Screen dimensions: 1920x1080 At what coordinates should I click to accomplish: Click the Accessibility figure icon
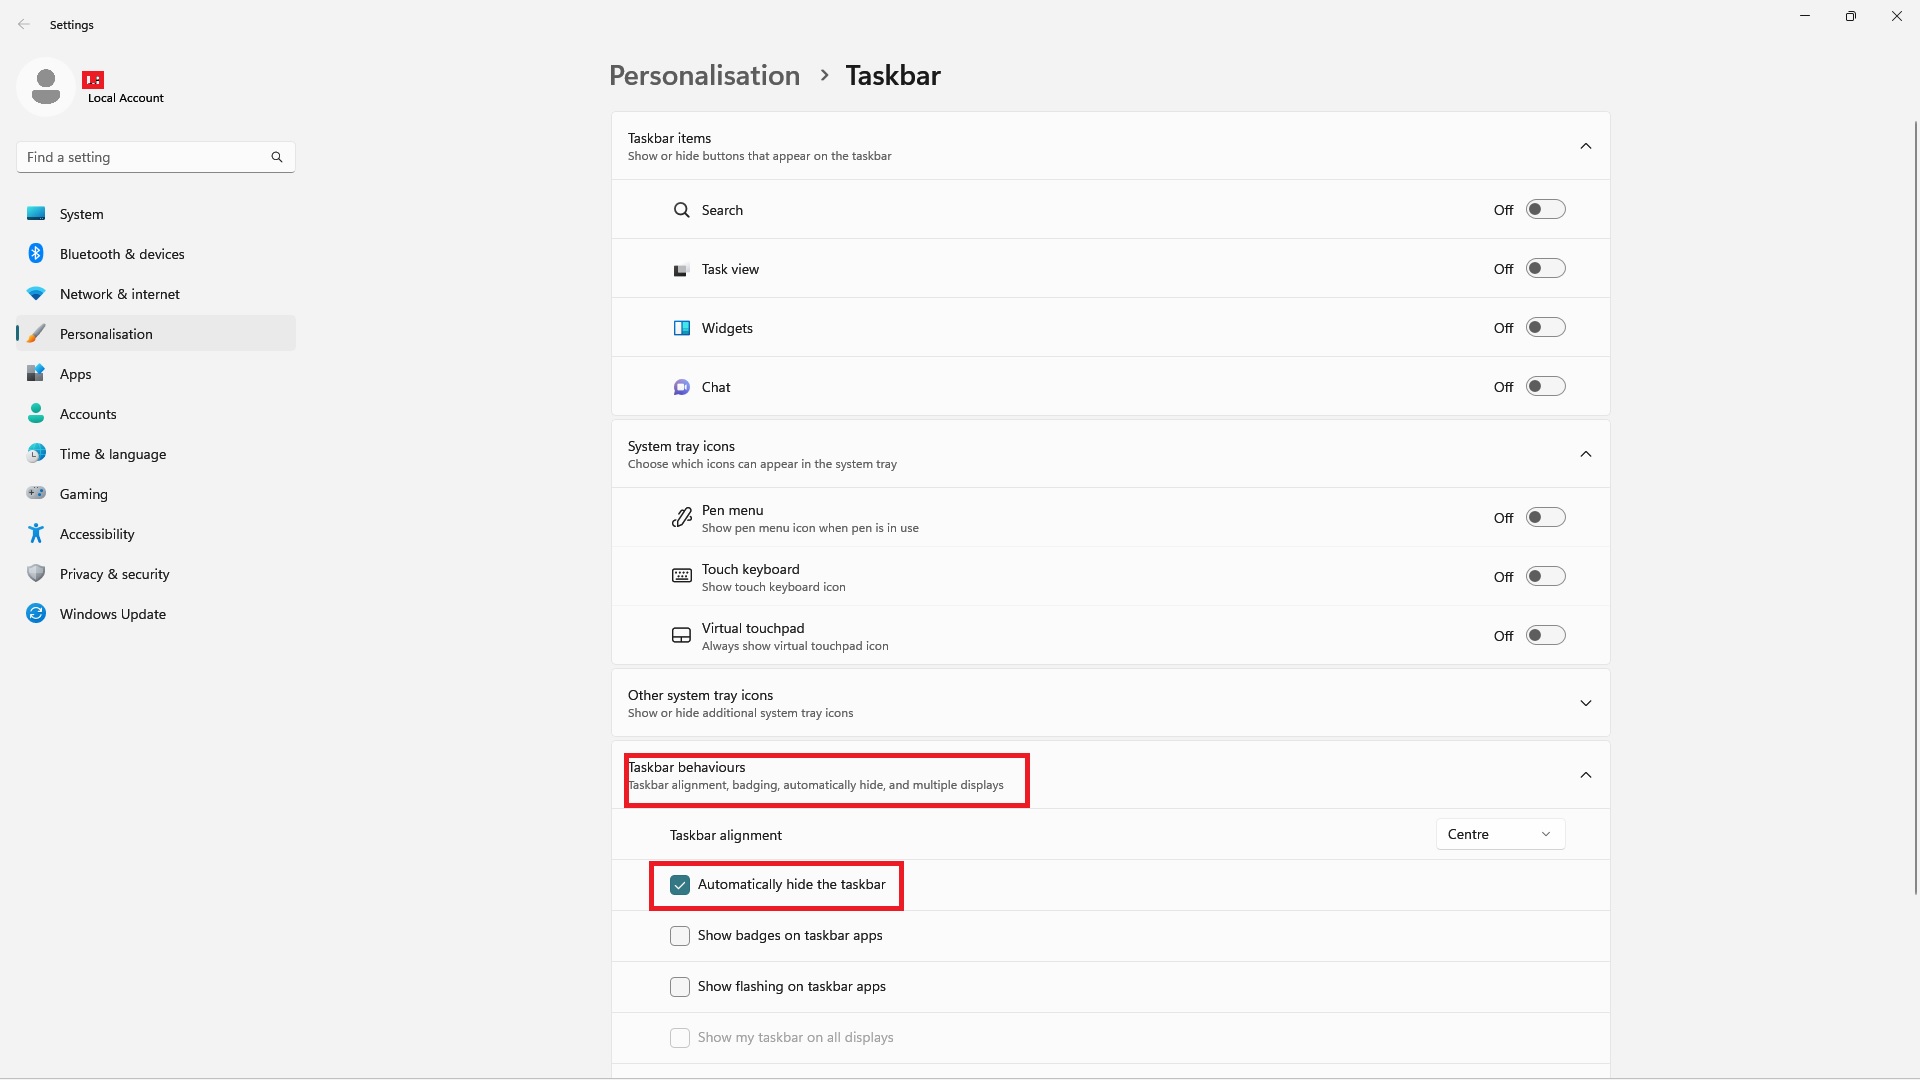pyautogui.click(x=36, y=534)
